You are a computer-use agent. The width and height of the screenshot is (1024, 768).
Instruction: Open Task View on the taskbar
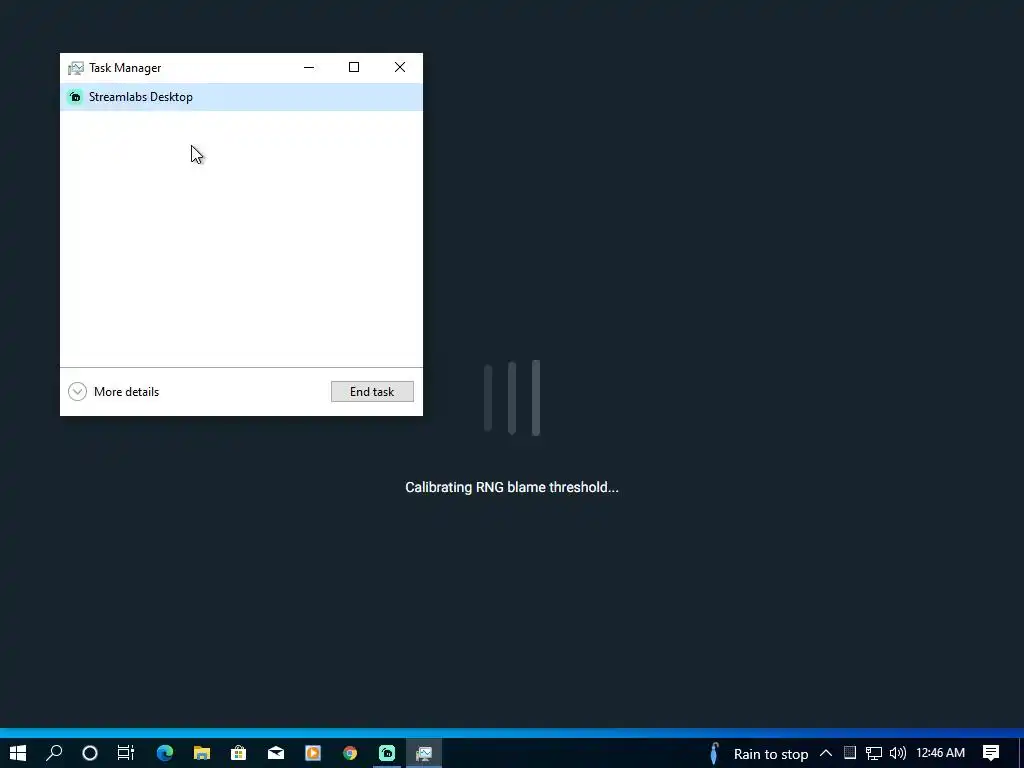coord(126,753)
